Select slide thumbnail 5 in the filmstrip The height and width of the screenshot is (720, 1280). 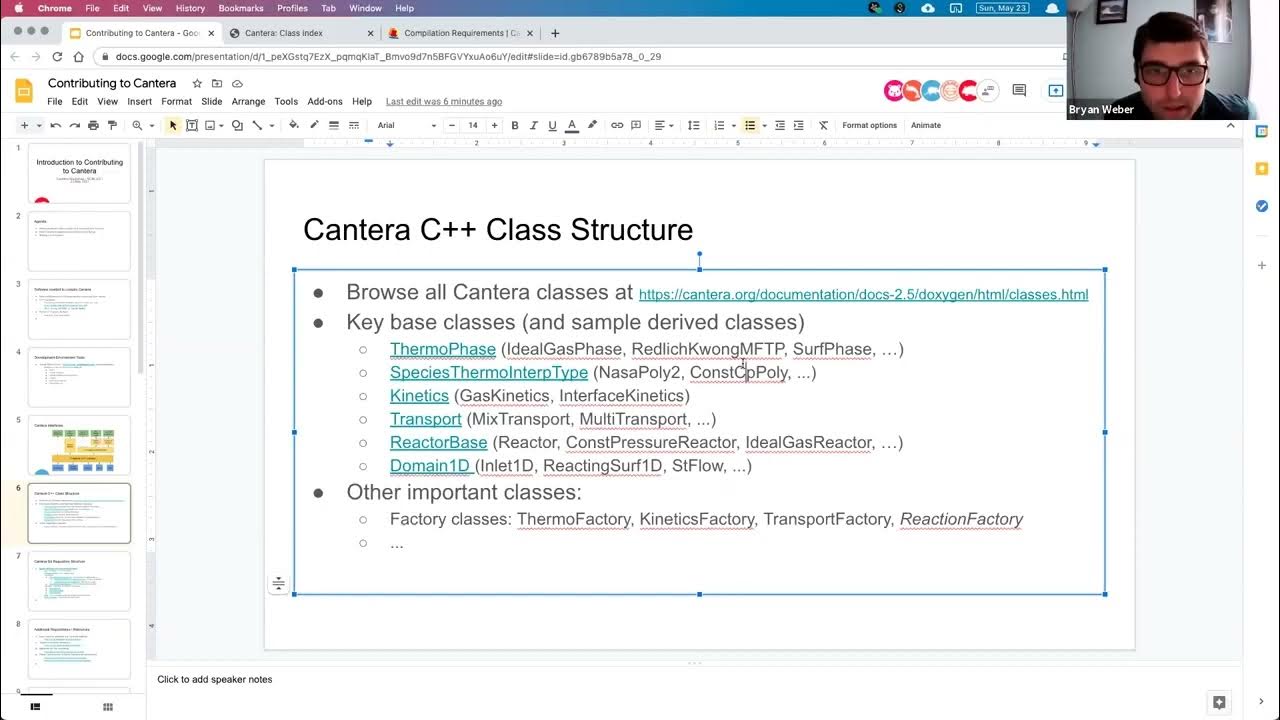point(79,445)
